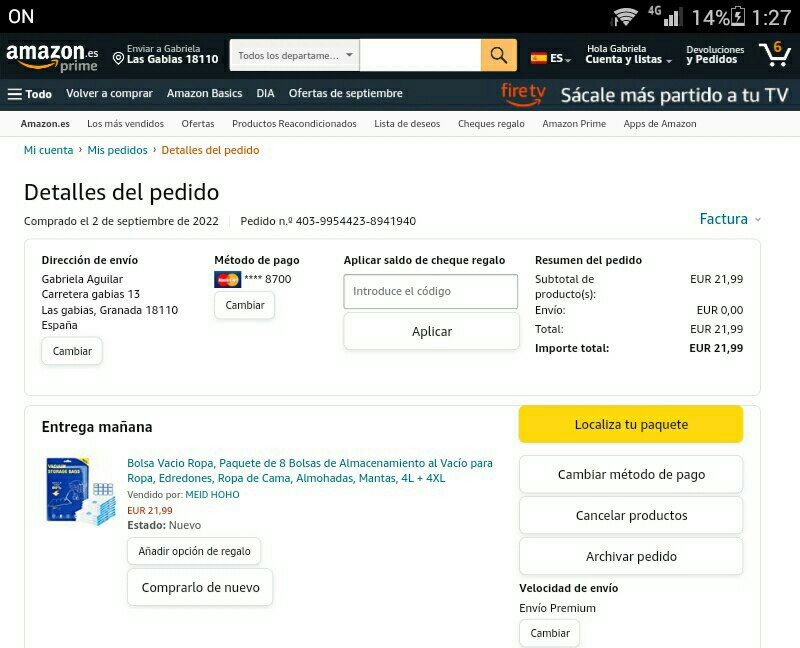The width and height of the screenshot is (800, 648).
Task: Open the Todo hamburger menu
Action: coord(30,94)
